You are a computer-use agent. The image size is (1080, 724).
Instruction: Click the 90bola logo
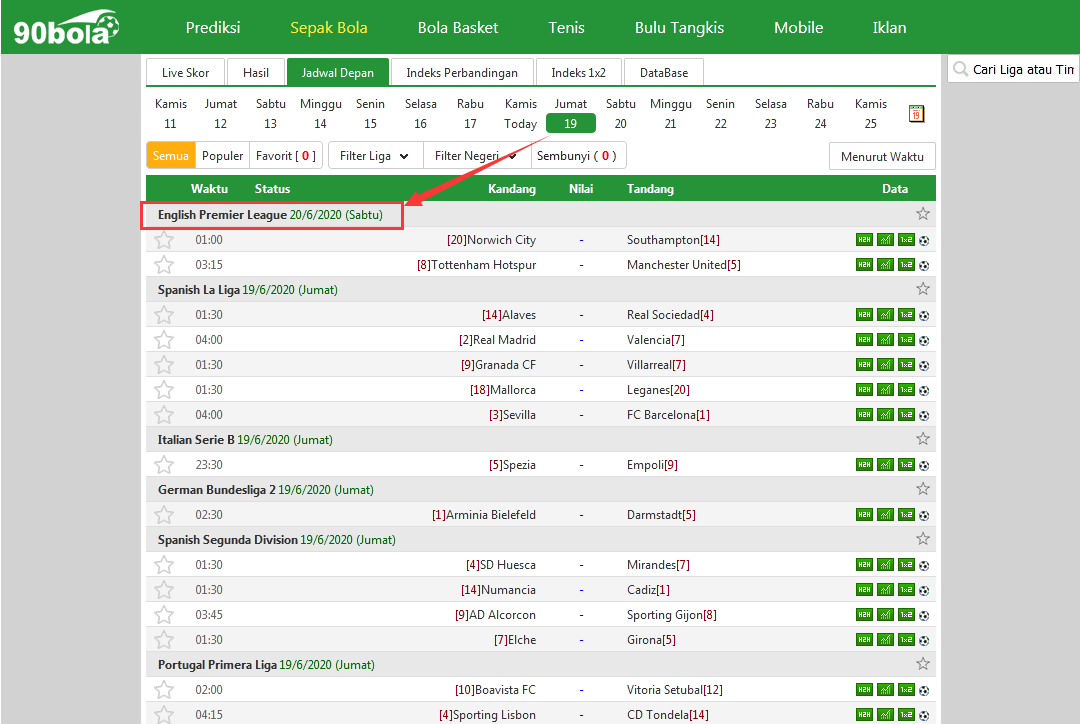[x=66, y=28]
